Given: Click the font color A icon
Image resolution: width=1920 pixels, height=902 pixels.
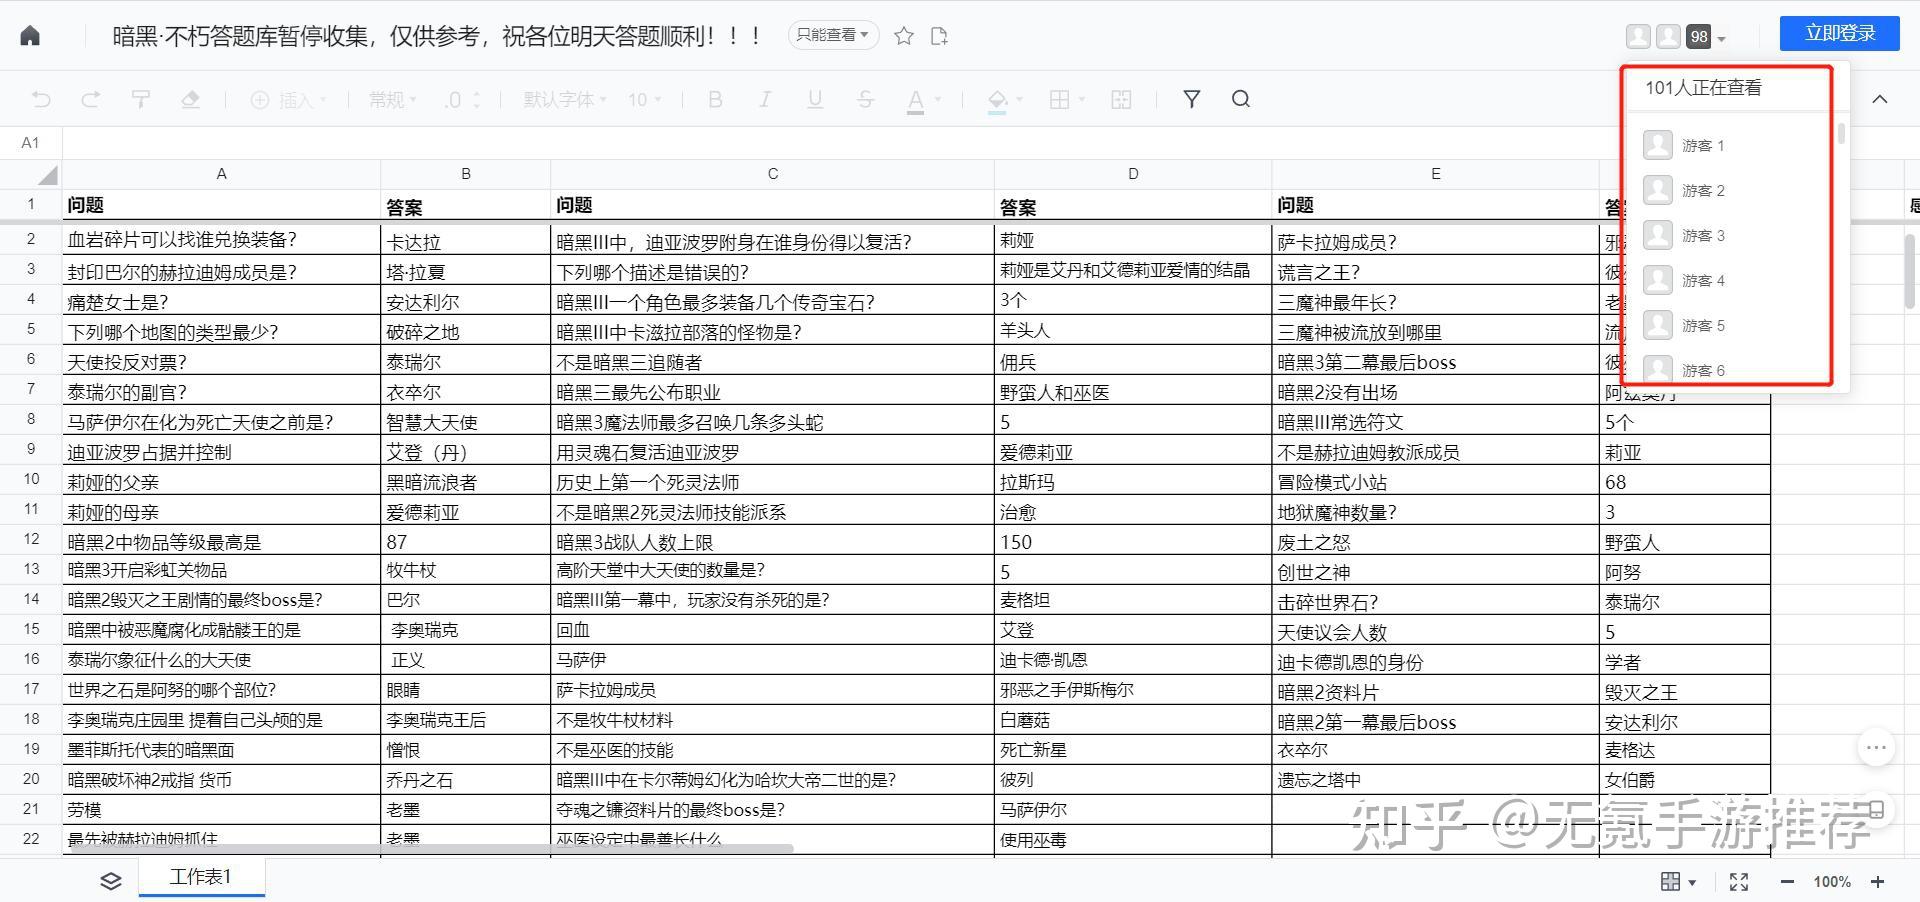Looking at the screenshot, I should point(915,100).
